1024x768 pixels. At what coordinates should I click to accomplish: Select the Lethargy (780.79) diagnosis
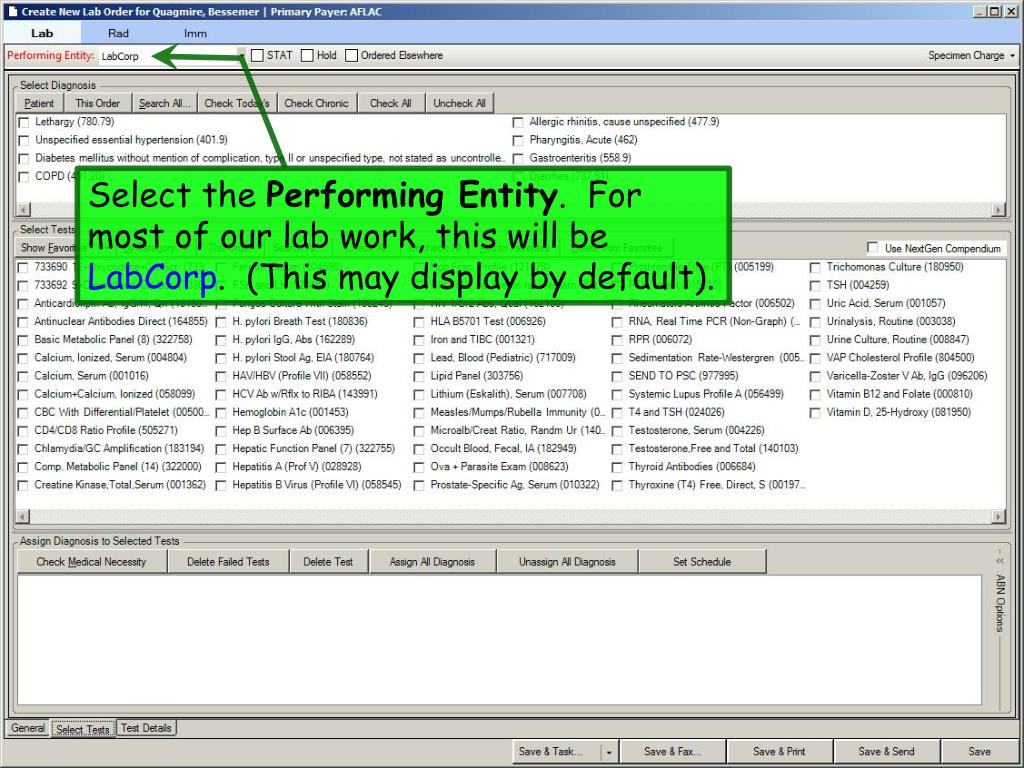(24, 122)
